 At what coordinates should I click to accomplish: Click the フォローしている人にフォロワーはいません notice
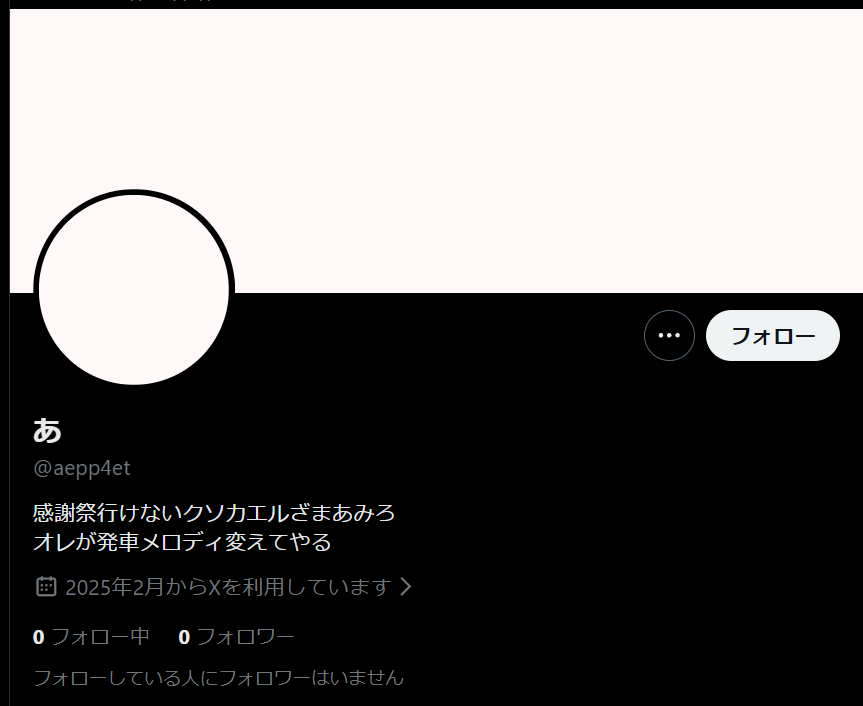pyautogui.click(x=219, y=677)
